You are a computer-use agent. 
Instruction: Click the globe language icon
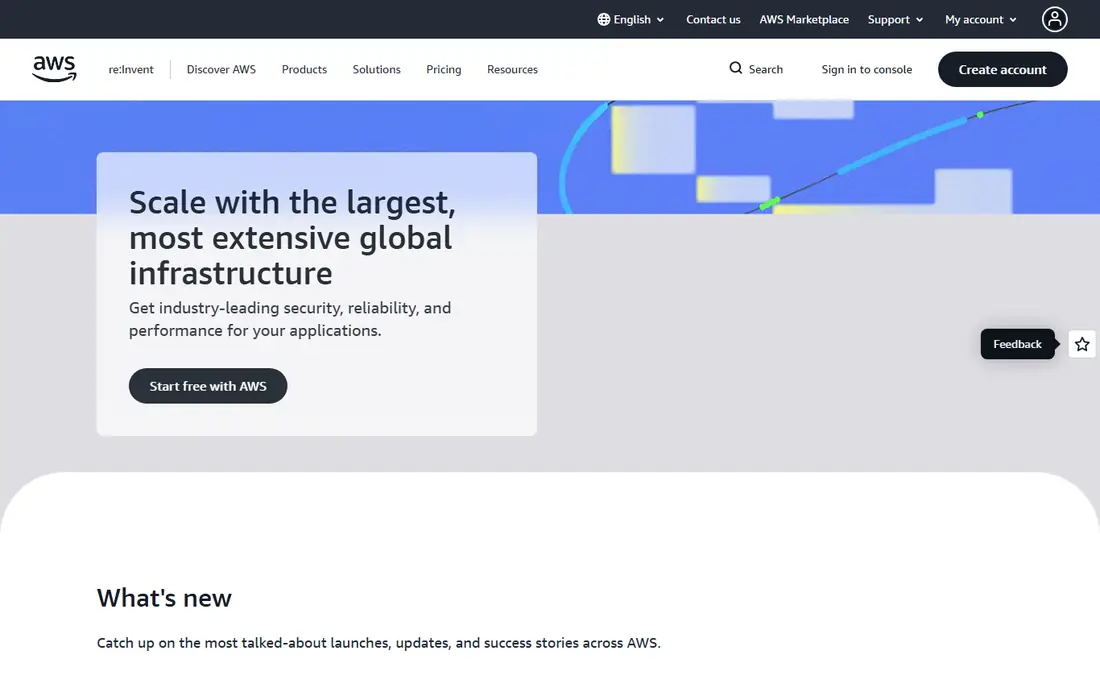[x=603, y=20]
